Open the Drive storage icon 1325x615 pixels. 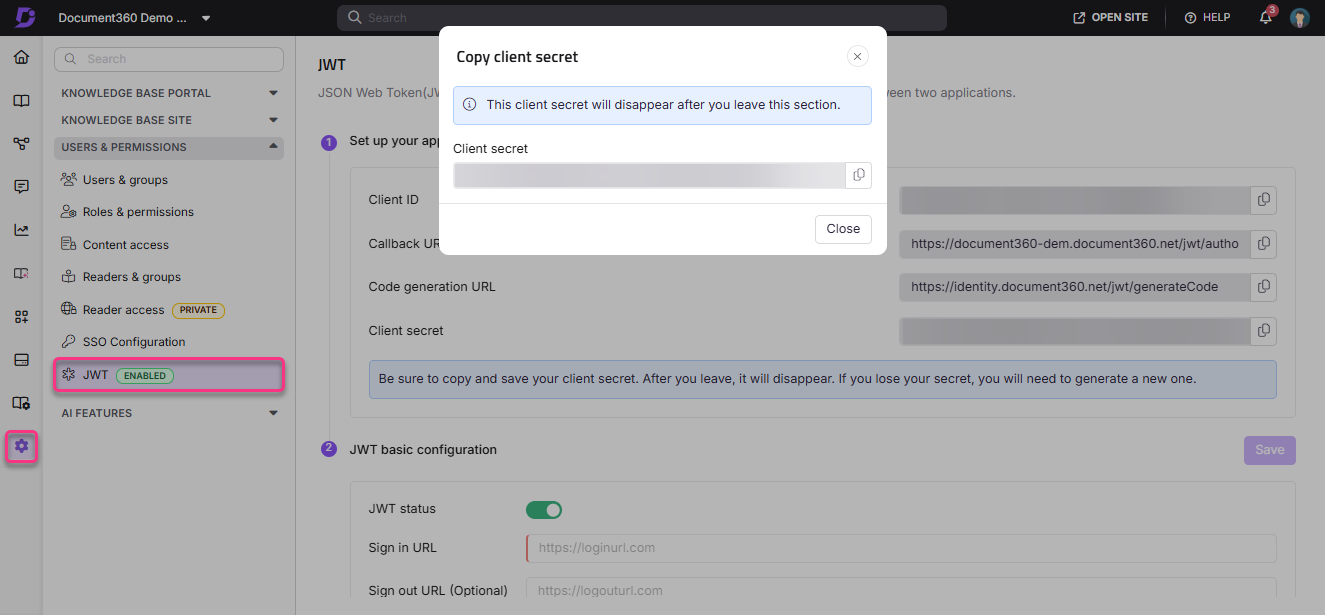point(21,359)
